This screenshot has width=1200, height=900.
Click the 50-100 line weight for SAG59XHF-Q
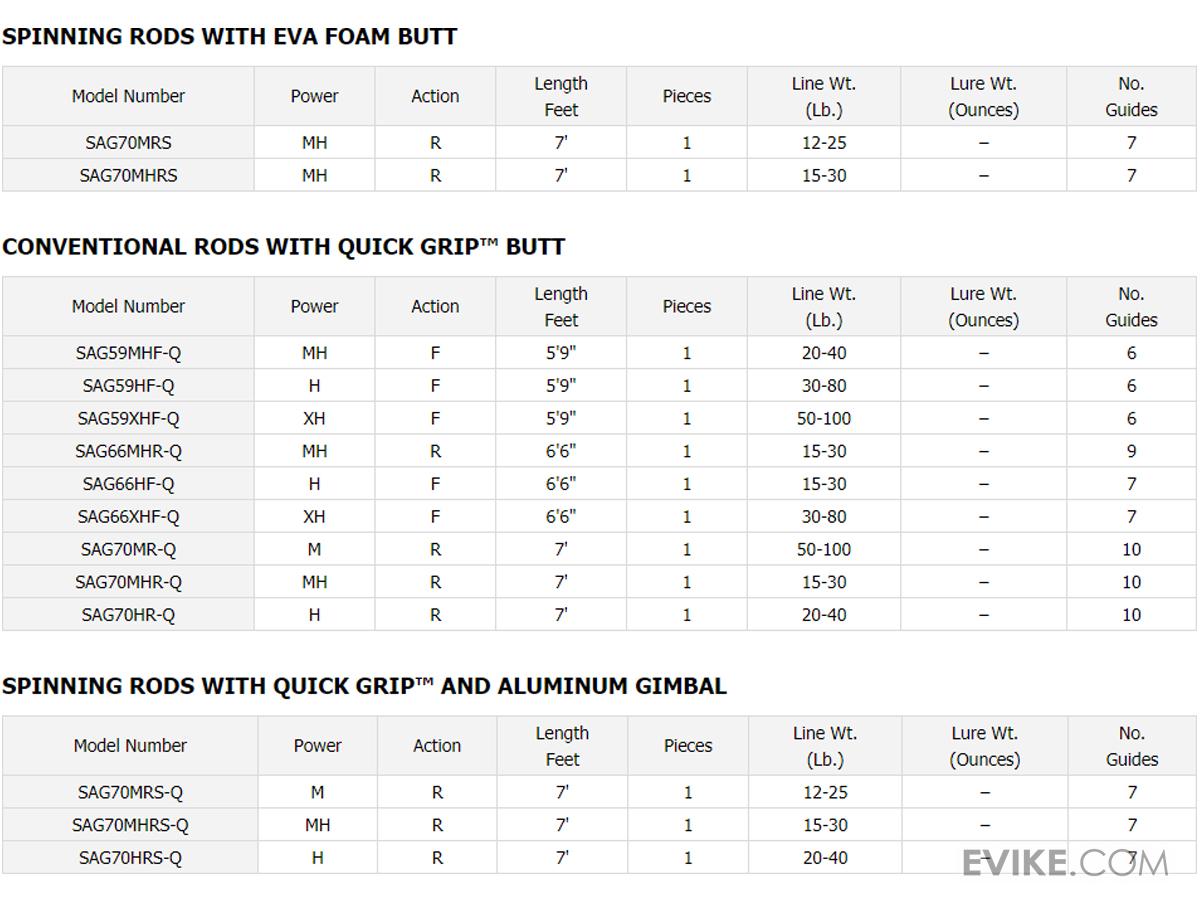click(x=823, y=418)
